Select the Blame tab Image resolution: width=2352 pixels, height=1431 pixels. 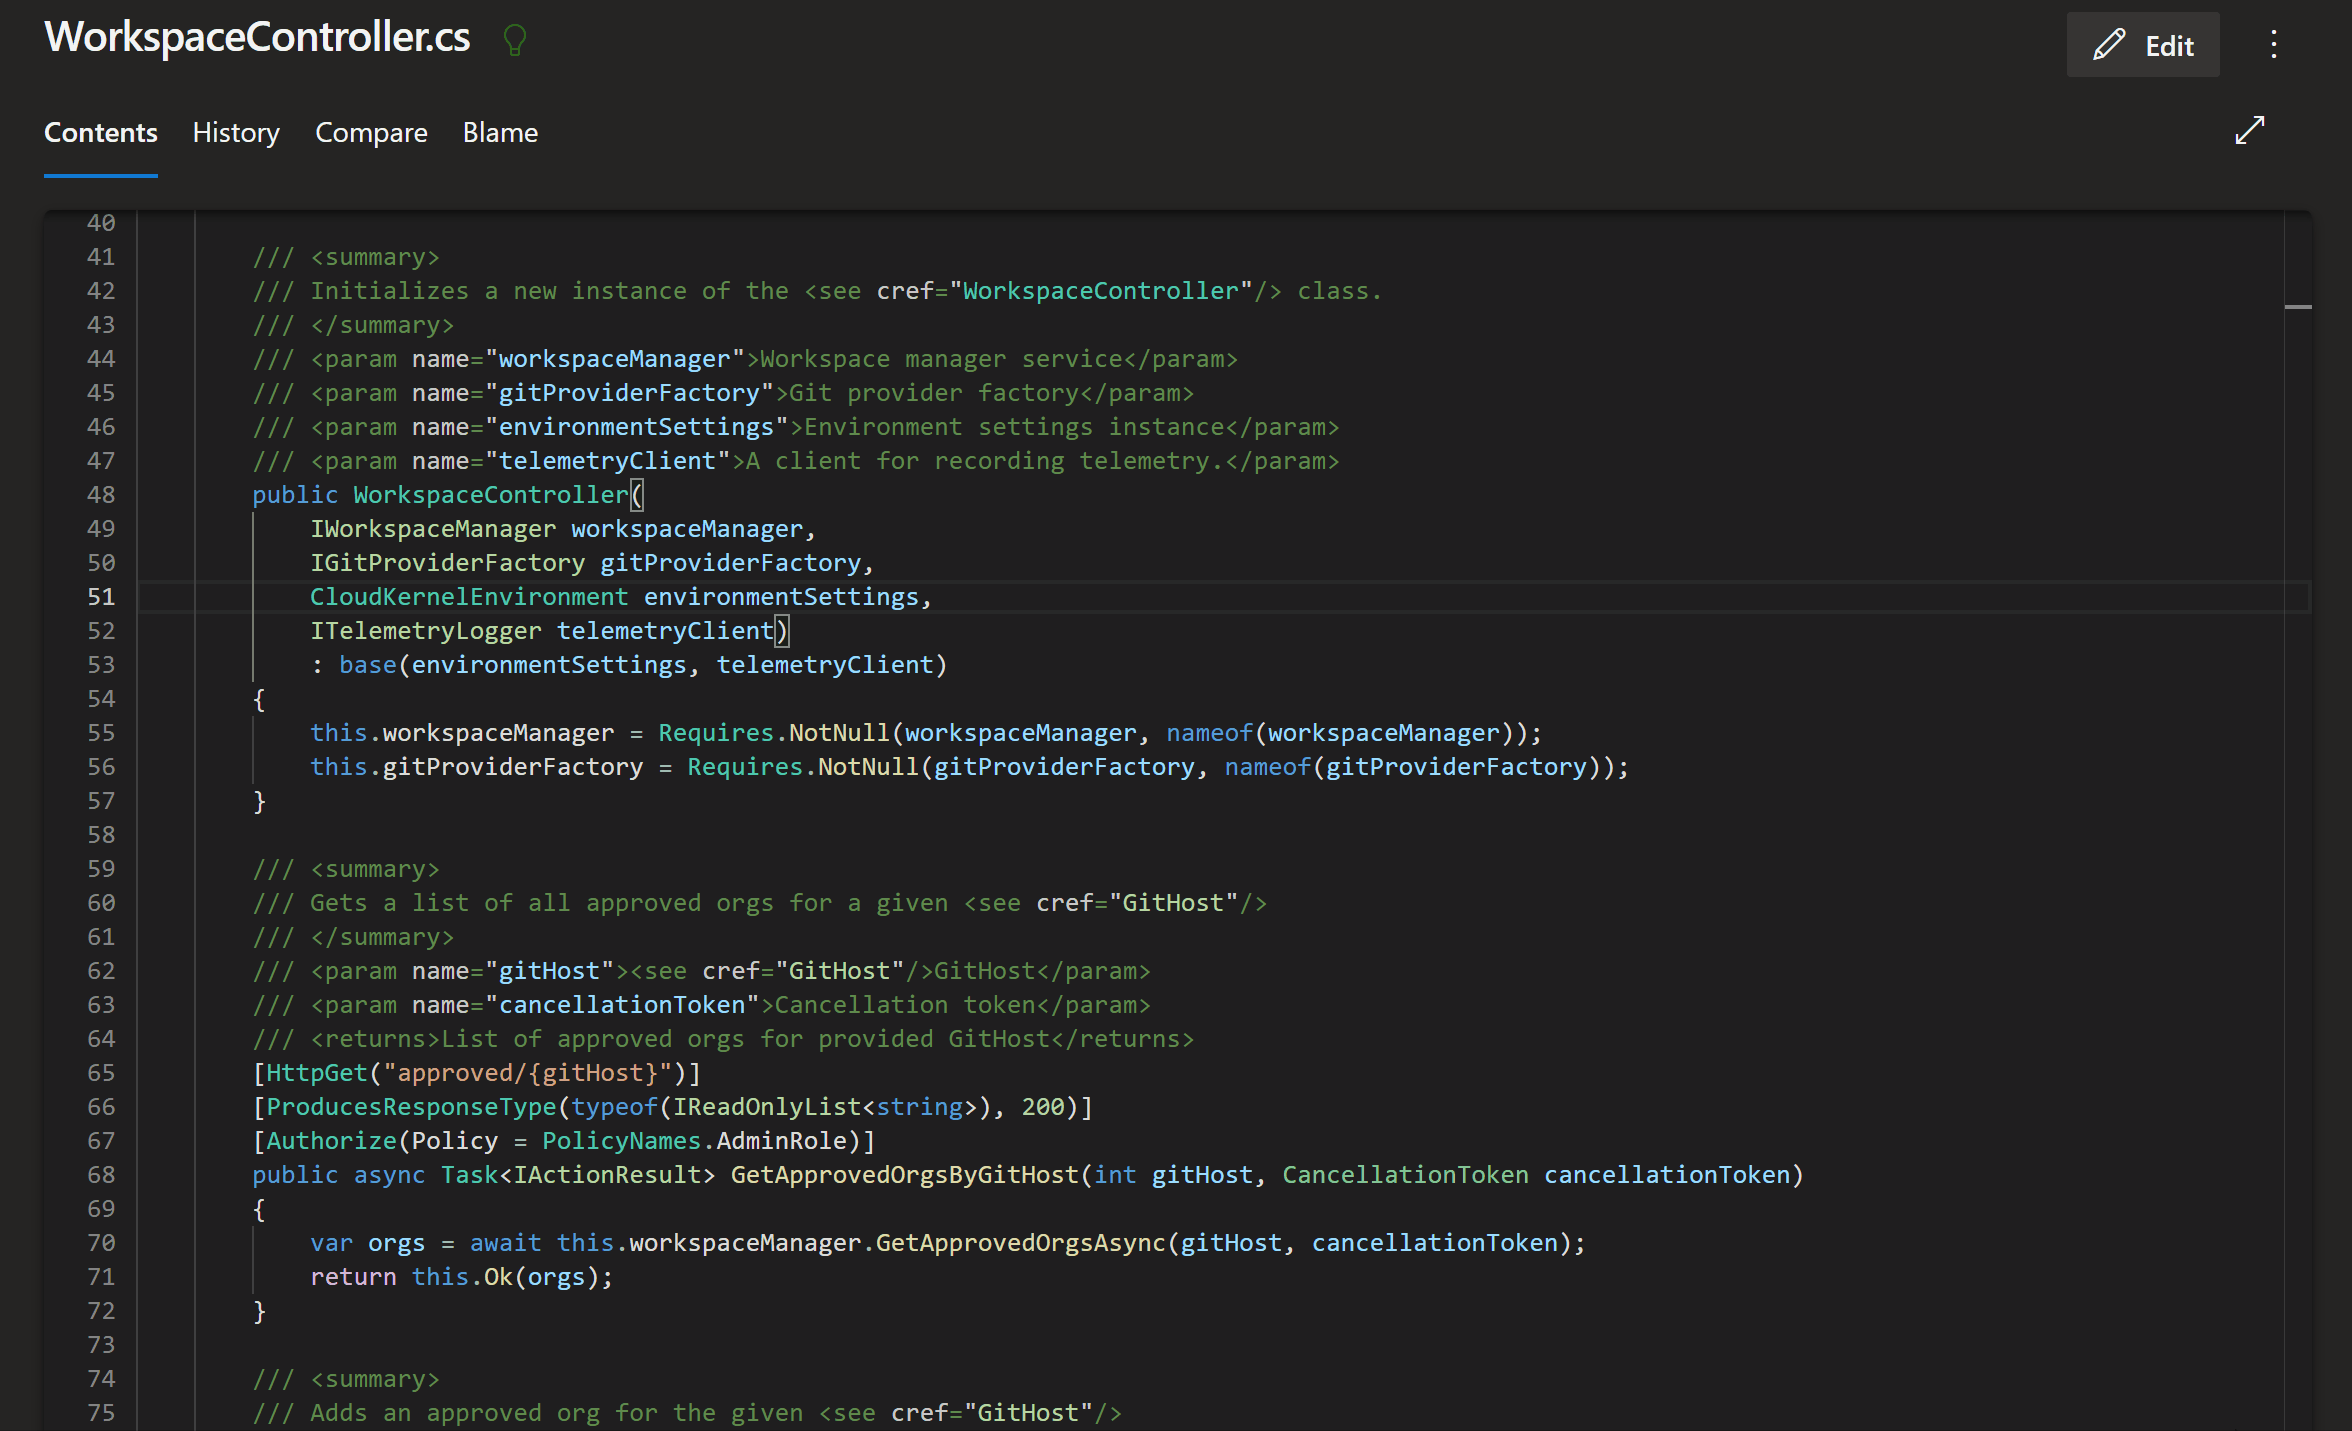[500, 133]
